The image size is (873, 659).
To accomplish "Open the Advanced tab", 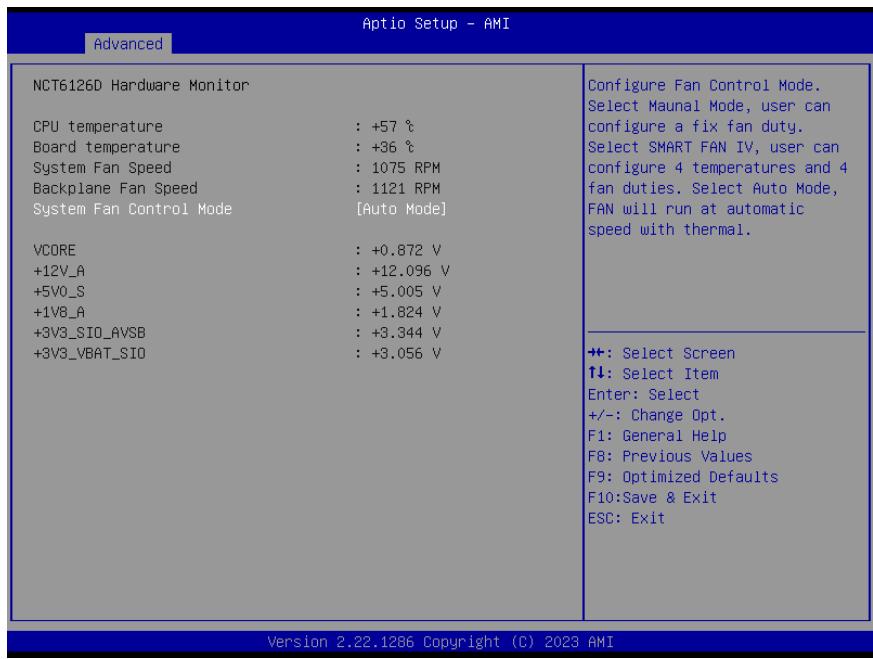I will tap(128, 44).
